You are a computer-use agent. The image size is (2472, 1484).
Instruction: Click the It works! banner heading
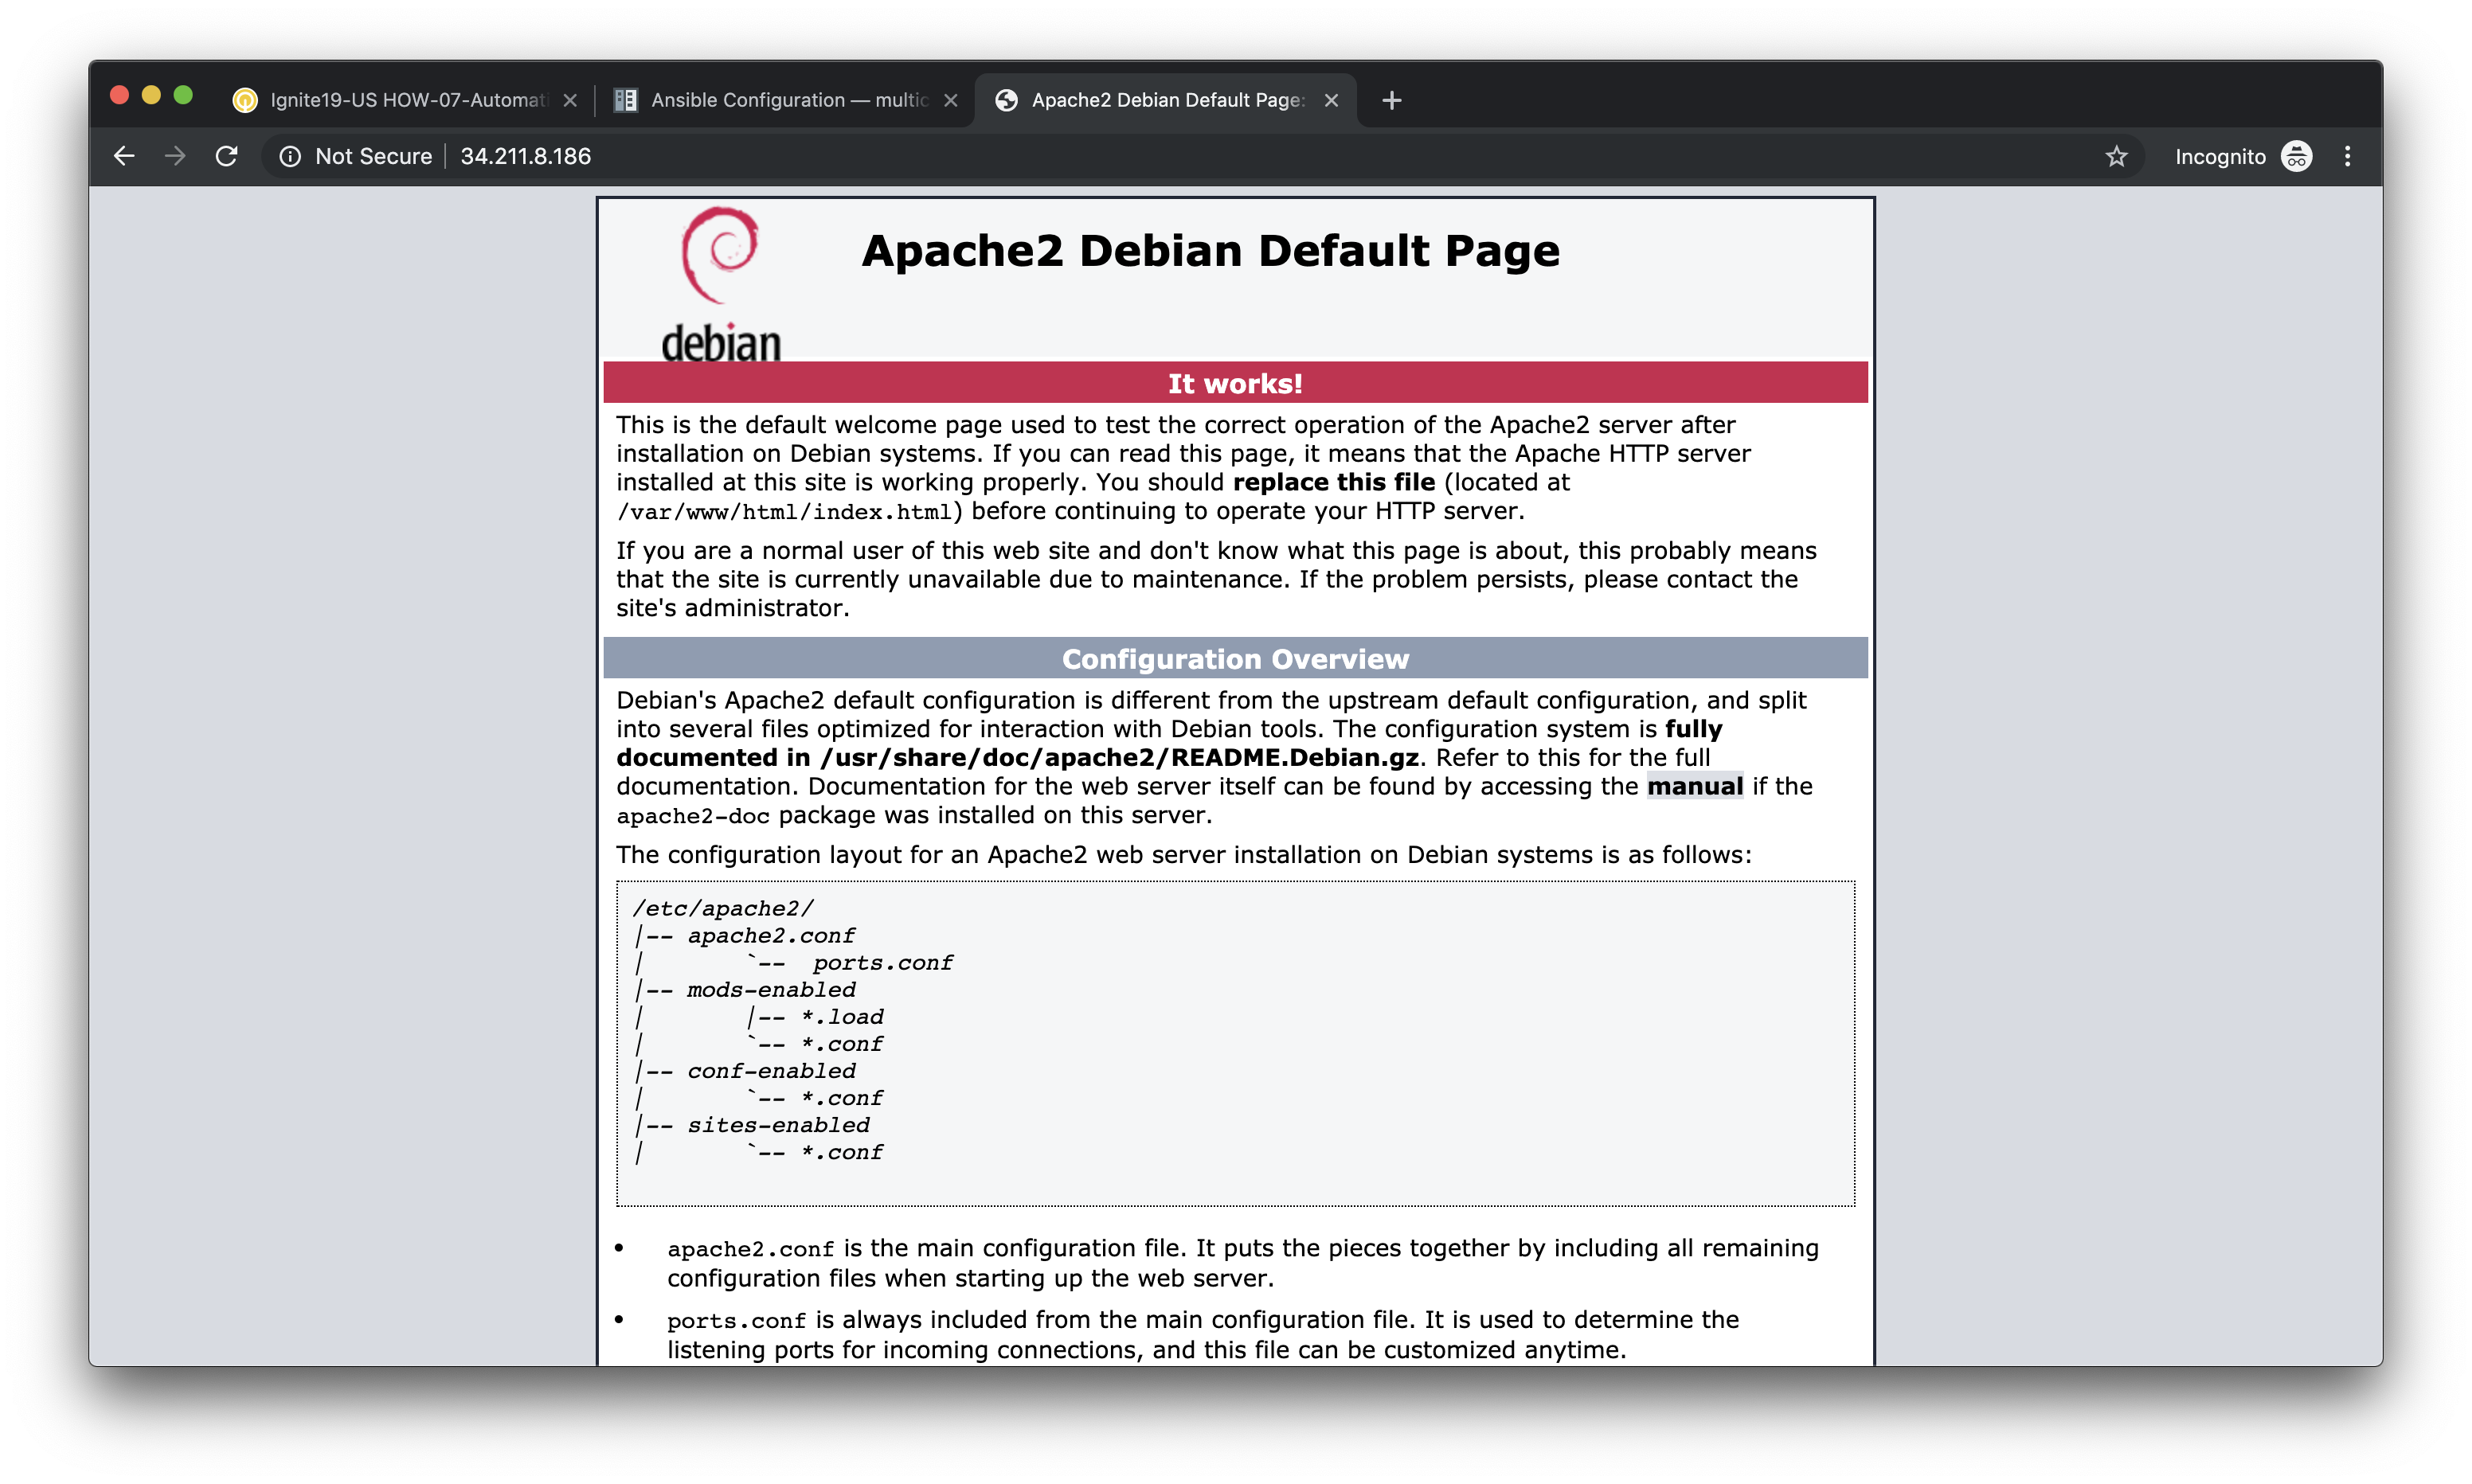[x=1235, y=384]
